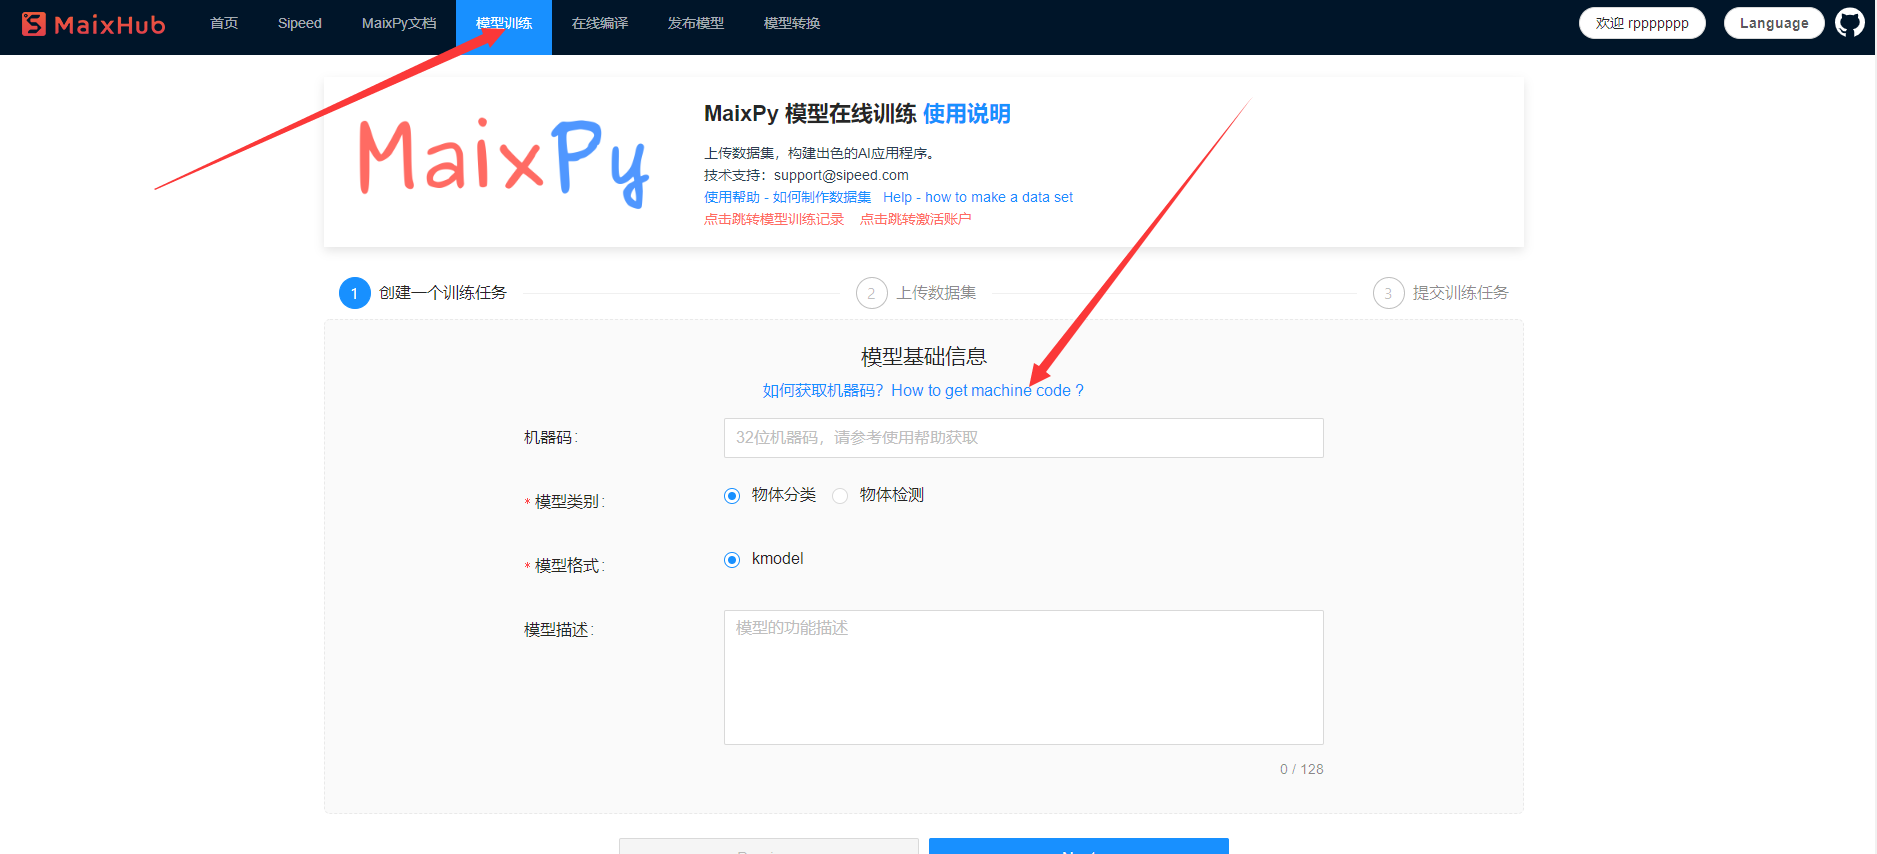Image resolution: width=1877 pixels, height=854 pixels.
Task: Click 点击跳转模型训练记录 link
Action: [x=774, y=219]
